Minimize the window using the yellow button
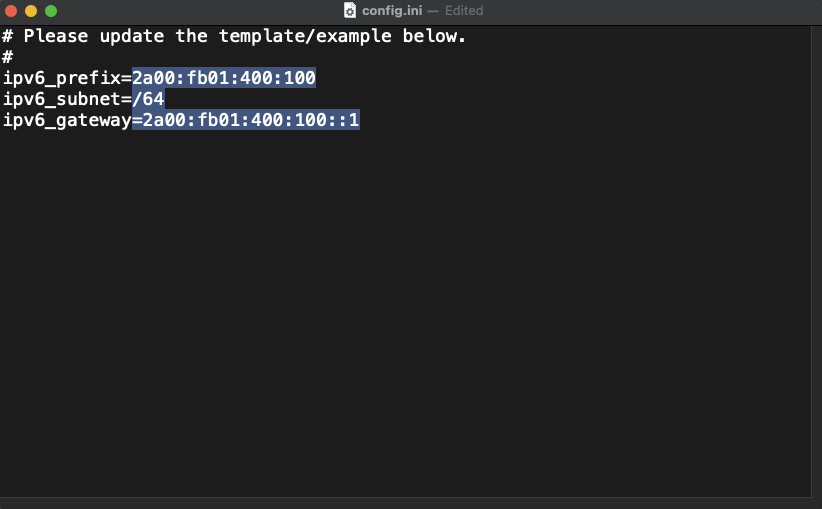Image resolution: width=822 pixels, height=509 pixels. click(31, 11)
